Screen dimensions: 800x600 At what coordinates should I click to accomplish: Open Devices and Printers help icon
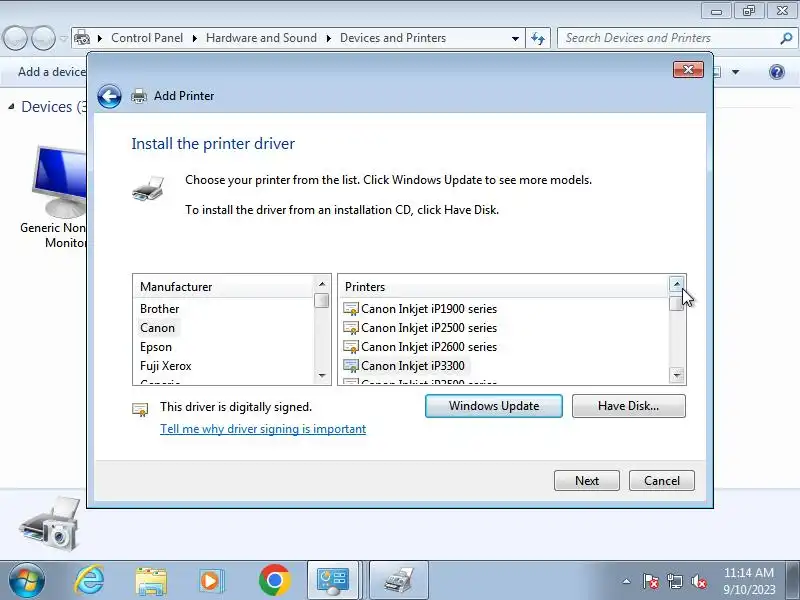777,72
